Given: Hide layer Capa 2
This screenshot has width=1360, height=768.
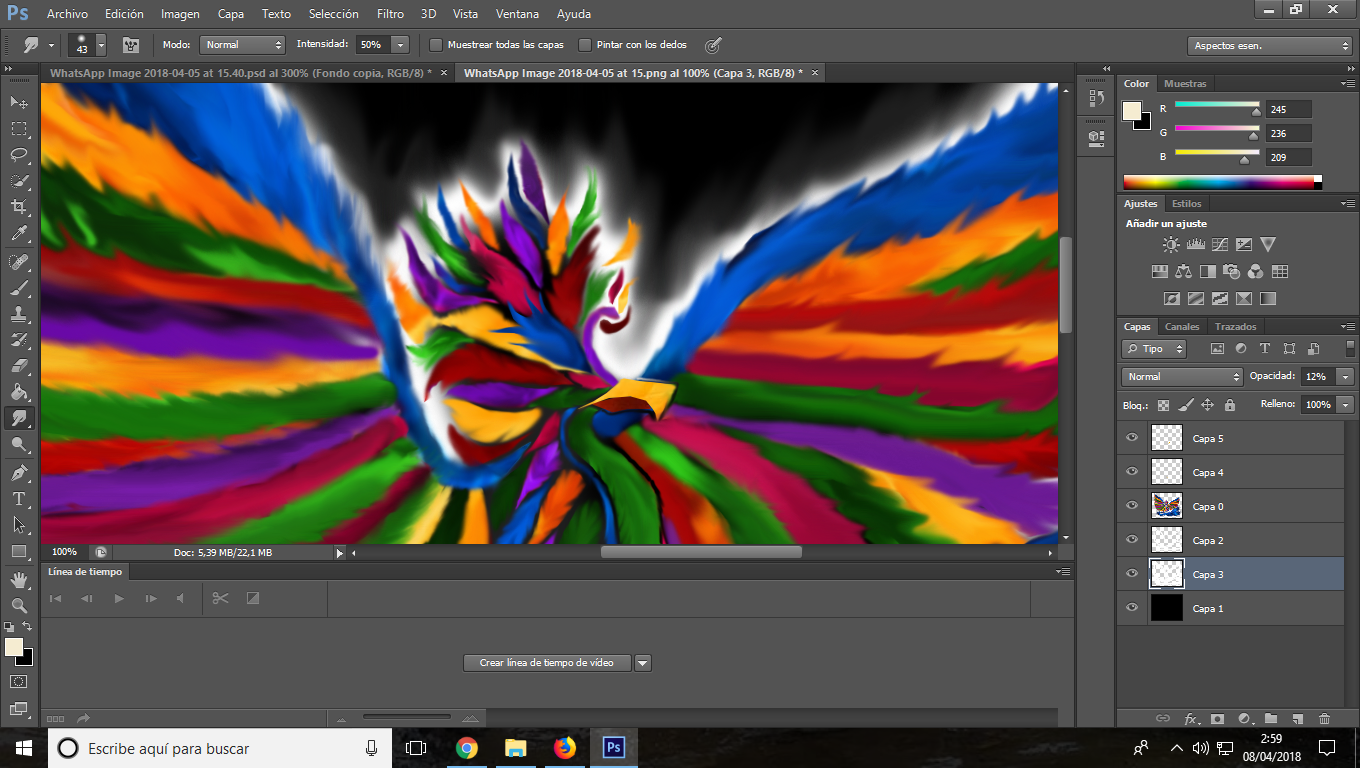Looking at the screenshot, I should pos(1132,540).
